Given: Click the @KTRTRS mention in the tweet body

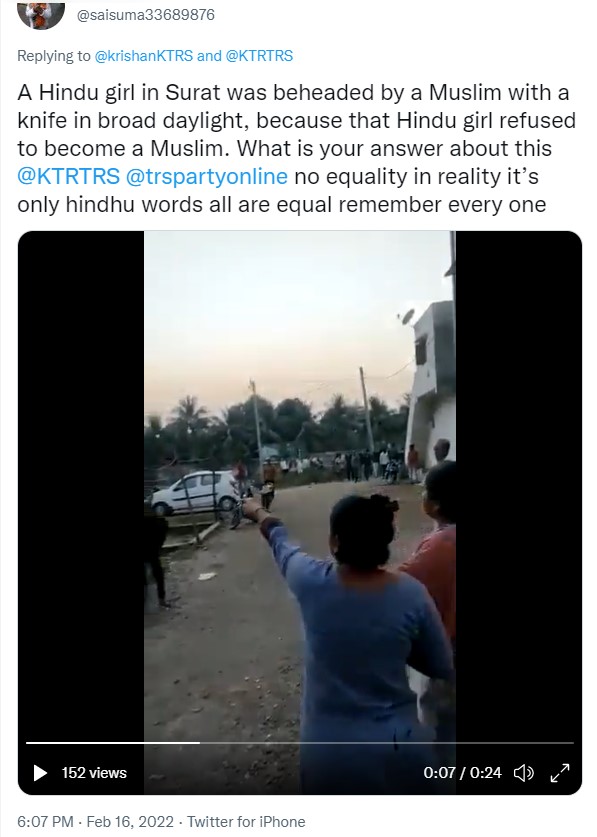Looking at the screenshot, I should [x=68, y=176].
